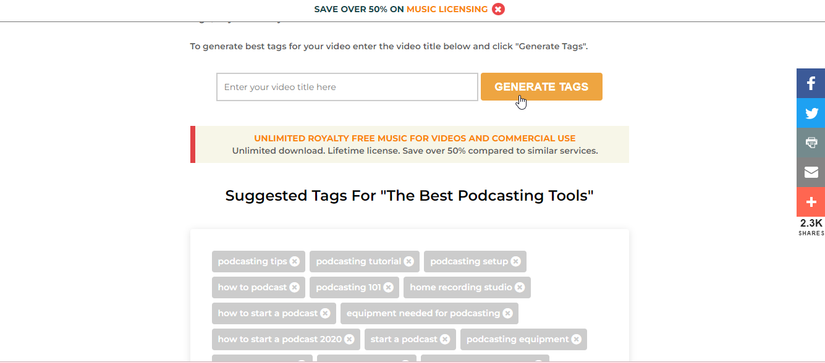This screenshot has width=825, height=363.
Task: Remove the "podcasting tutorial" tag
Action: (x=409, y=261)
